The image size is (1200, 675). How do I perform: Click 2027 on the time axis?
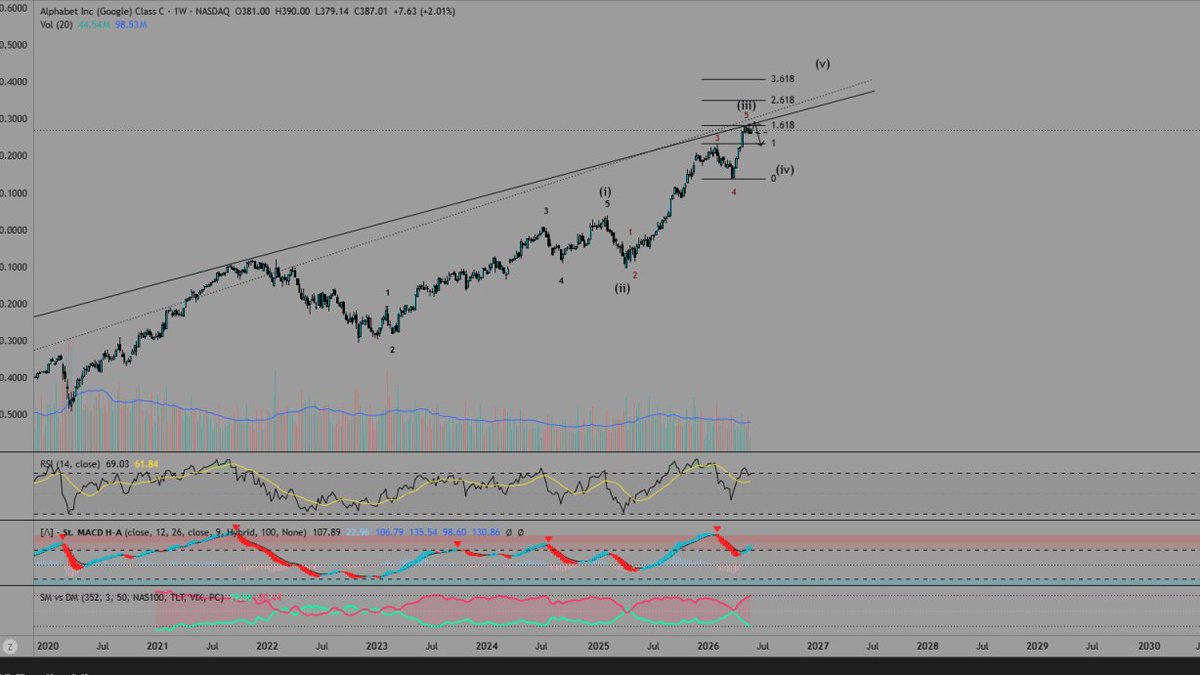[x=817, y=647]
